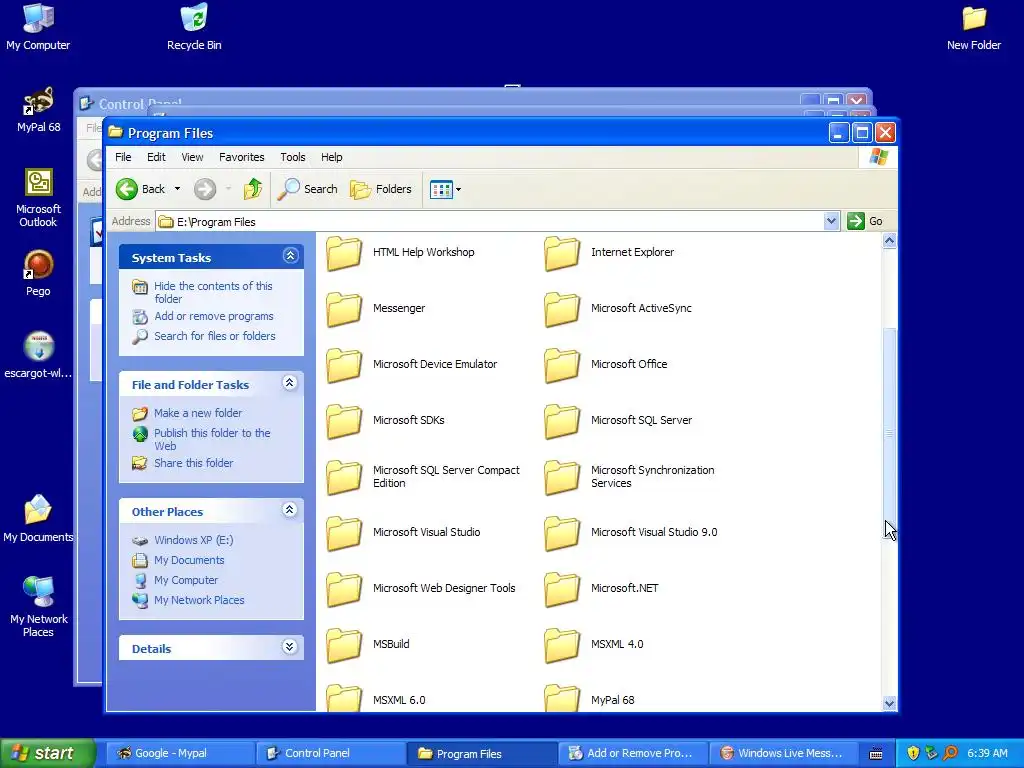Select the Microsoft SQL Server folder icon
The height and width of the screenshot is (768, 1024).
(562, 421)
